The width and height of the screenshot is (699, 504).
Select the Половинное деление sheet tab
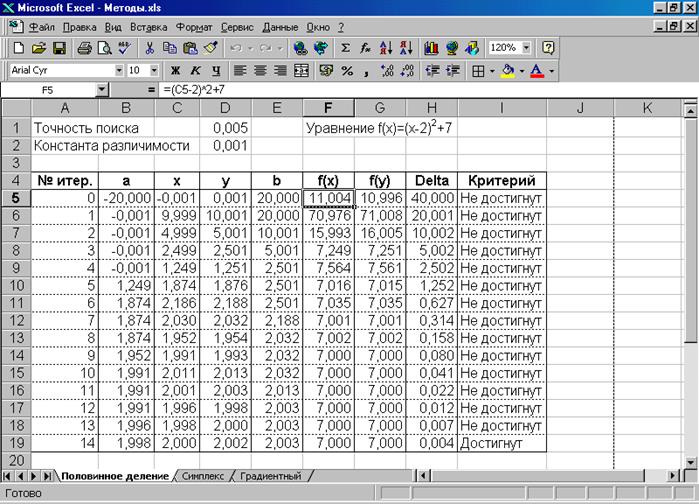pyautogui.click(x=115, y=476)
